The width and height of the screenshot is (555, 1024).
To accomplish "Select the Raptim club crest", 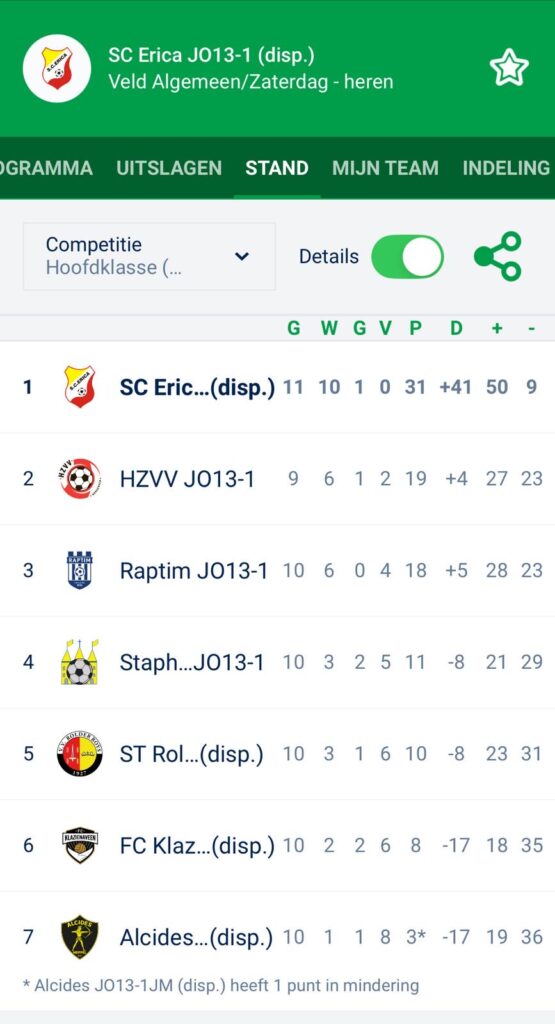I will (x=80, y=570).
